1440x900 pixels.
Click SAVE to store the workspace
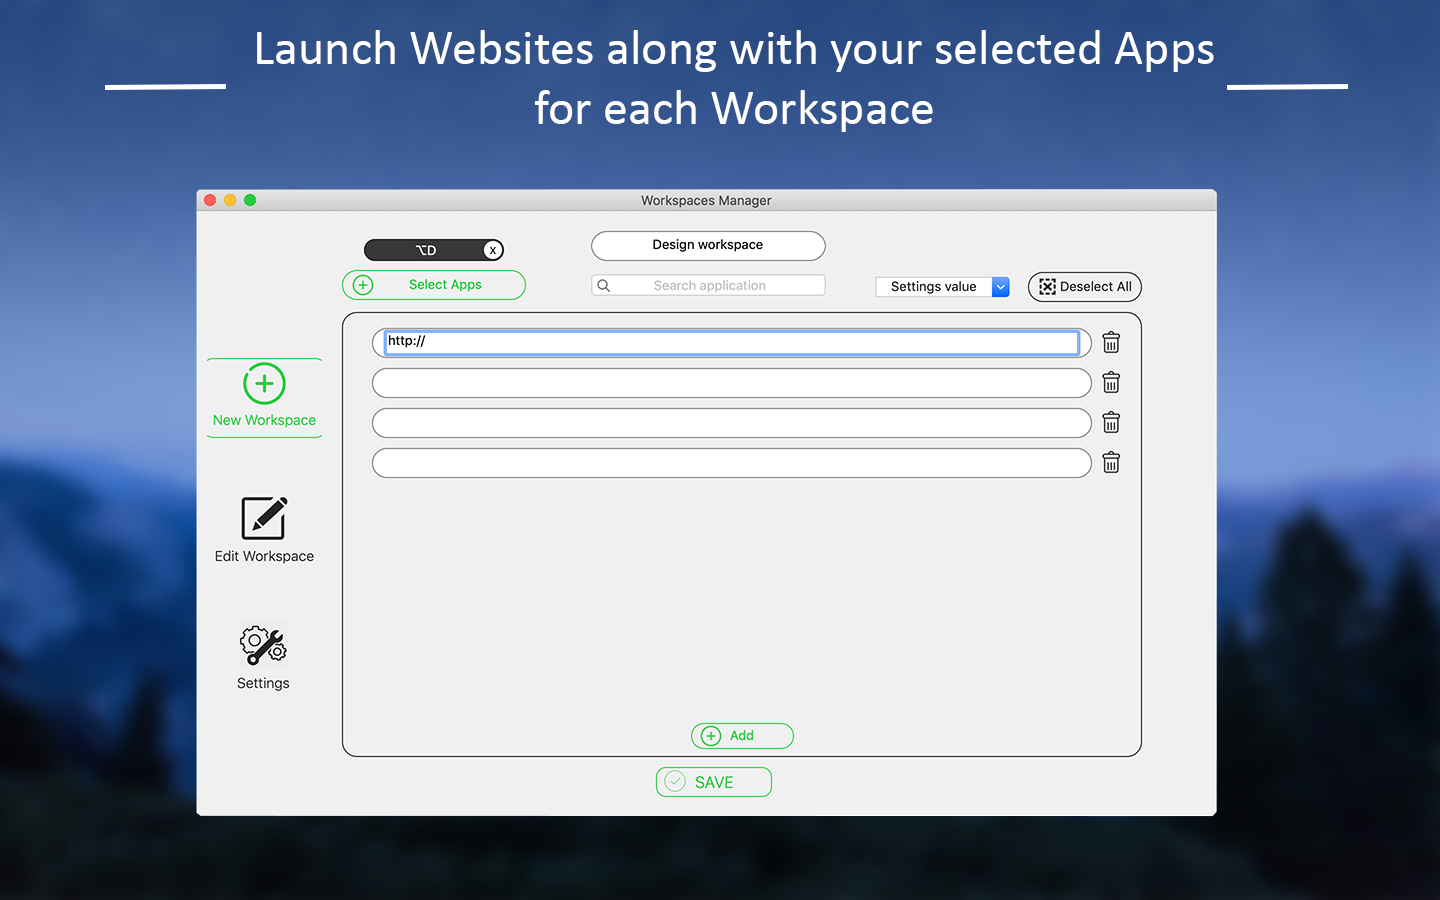pos(713,781)
